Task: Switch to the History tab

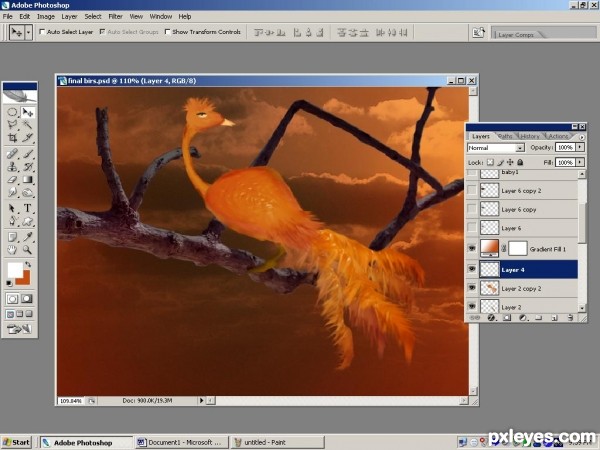Action: click(x=530, y=136)
